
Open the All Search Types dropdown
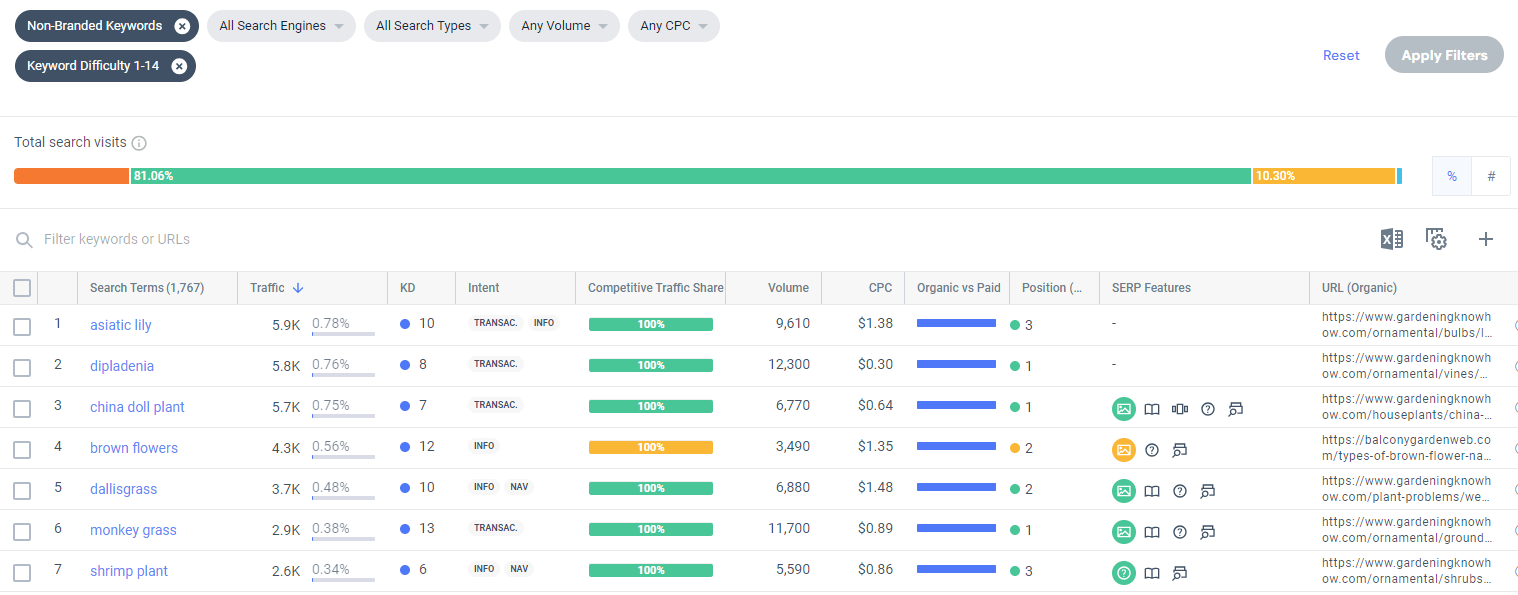point(432,26)
